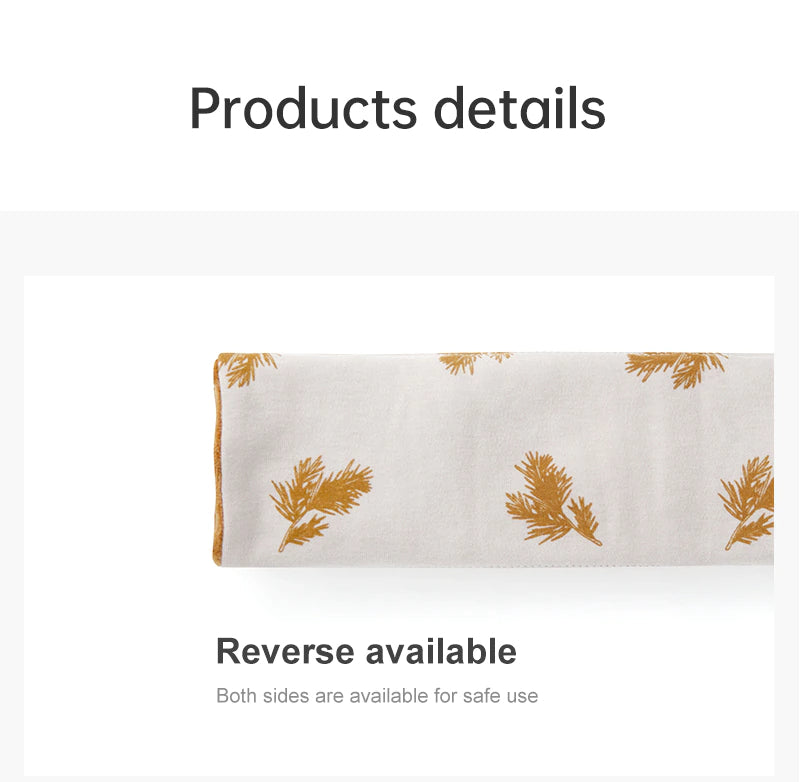Click the word "Reverse" in the bold title

click(x=285, y=651)
